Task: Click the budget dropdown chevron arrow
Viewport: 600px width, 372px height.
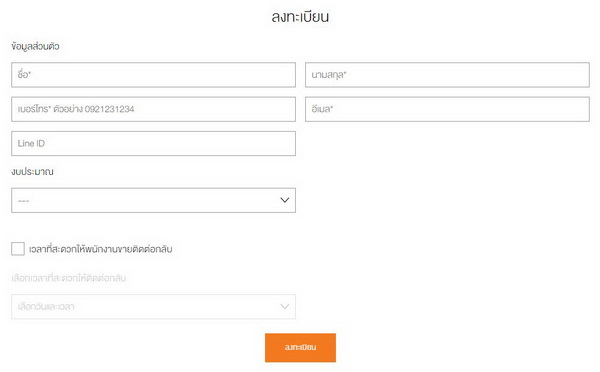Action: click(x=284, y=200)
